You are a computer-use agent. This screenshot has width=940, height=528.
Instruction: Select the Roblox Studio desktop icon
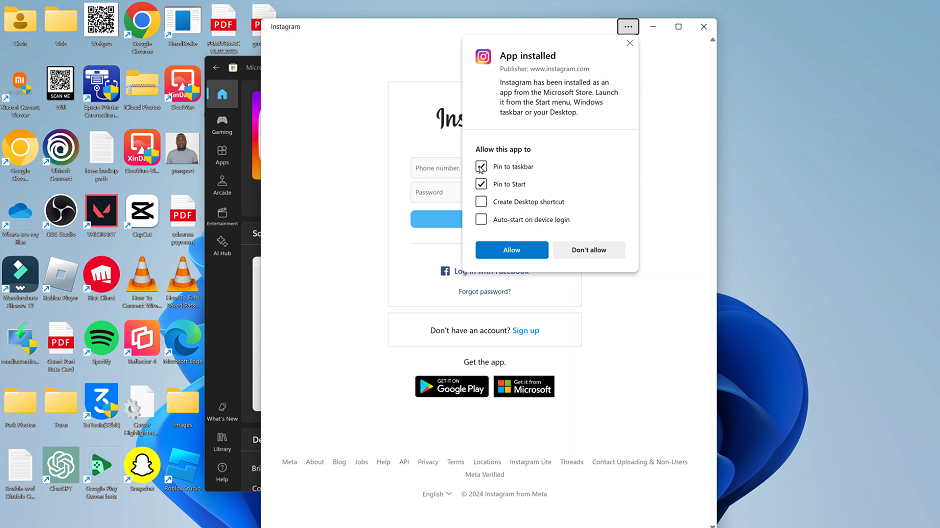[183, 470]
